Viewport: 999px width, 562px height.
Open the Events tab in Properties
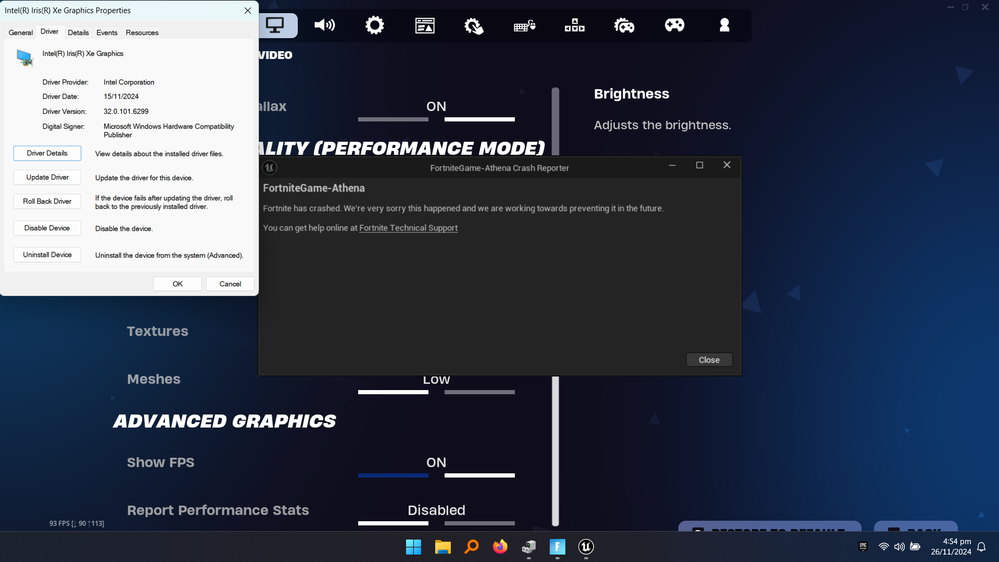click(107, 32)
